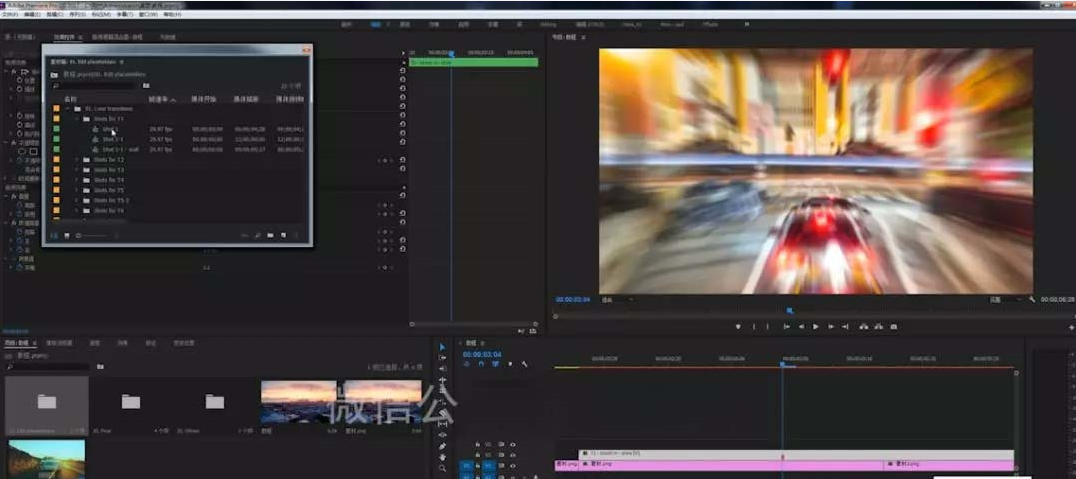1076x479 pixels.
Task: Click New Item icon in floating bin window
Action: (283, 235)
